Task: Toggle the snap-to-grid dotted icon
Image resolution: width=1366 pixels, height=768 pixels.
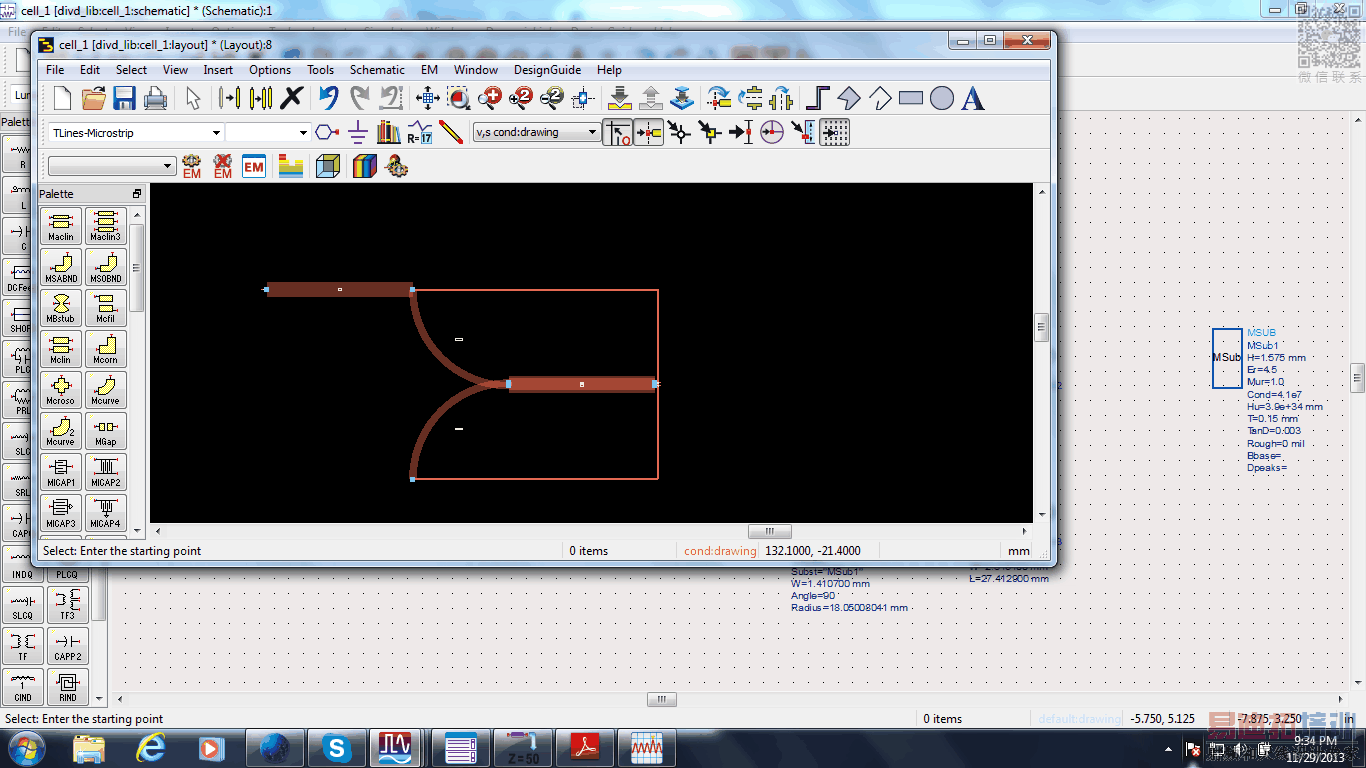Action: 835,132
